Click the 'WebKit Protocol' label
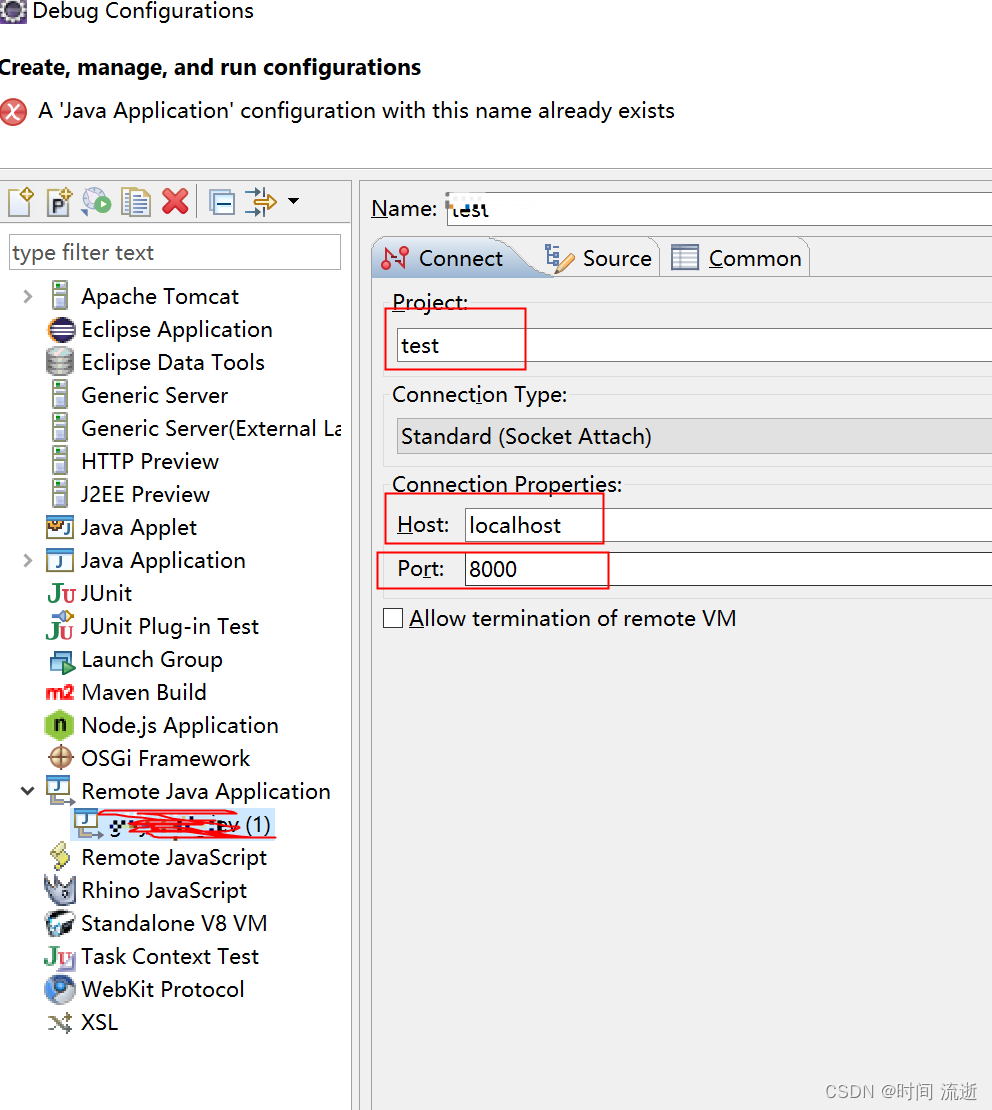 [163, 989]
